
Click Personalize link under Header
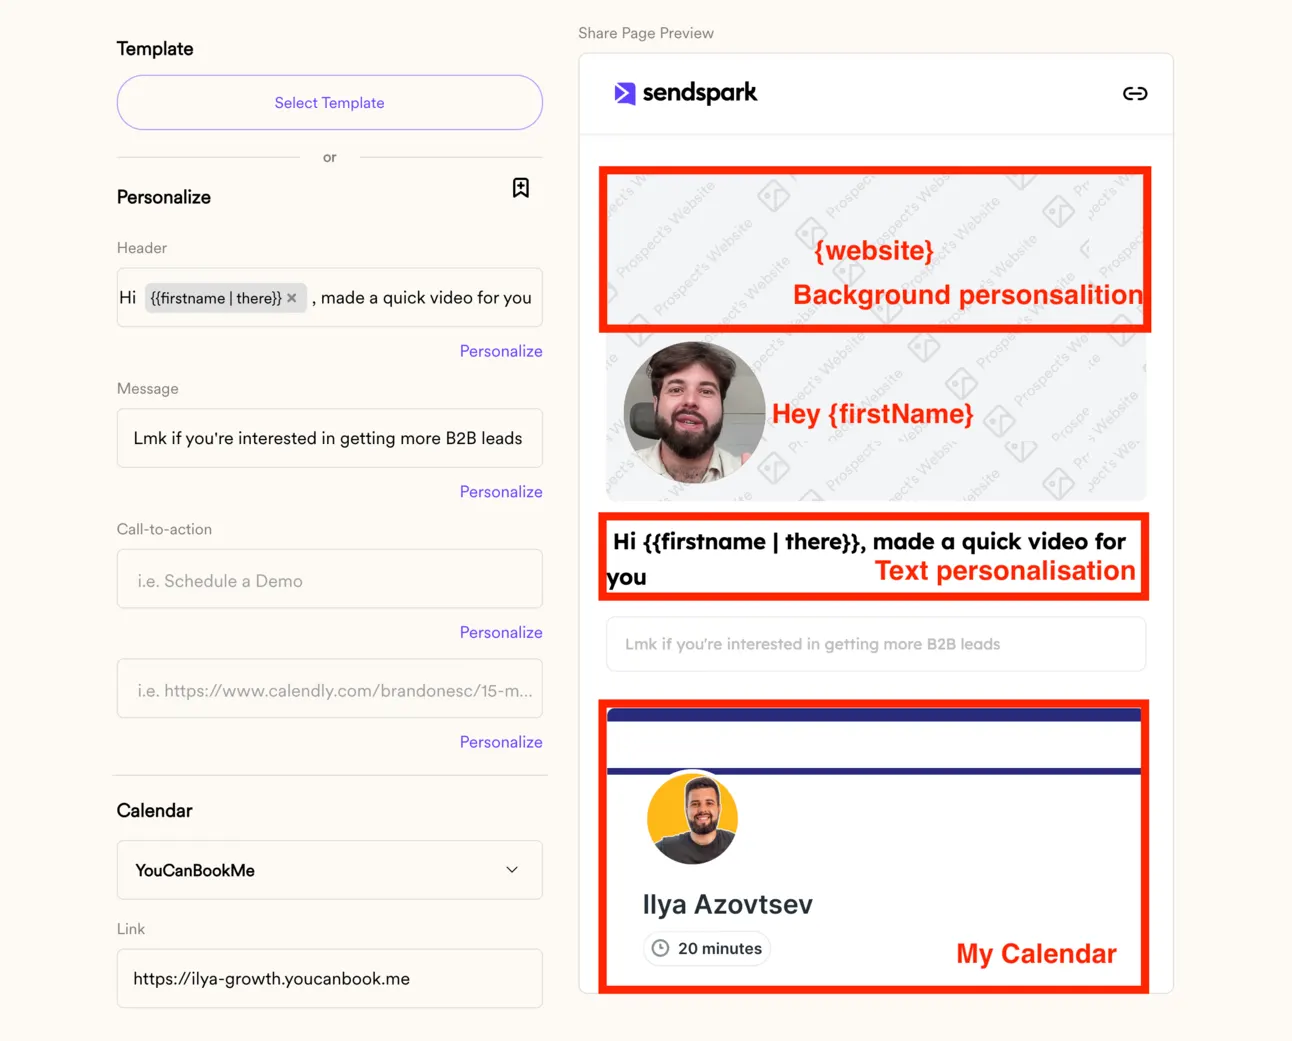500,351
